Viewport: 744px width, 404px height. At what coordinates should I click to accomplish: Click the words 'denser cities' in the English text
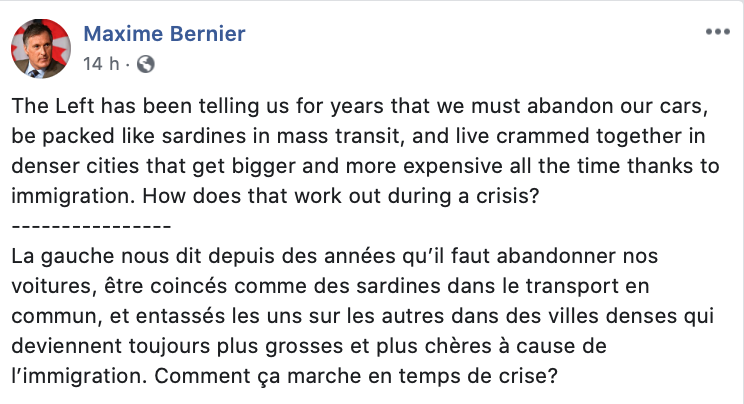(x=75, y=166)
